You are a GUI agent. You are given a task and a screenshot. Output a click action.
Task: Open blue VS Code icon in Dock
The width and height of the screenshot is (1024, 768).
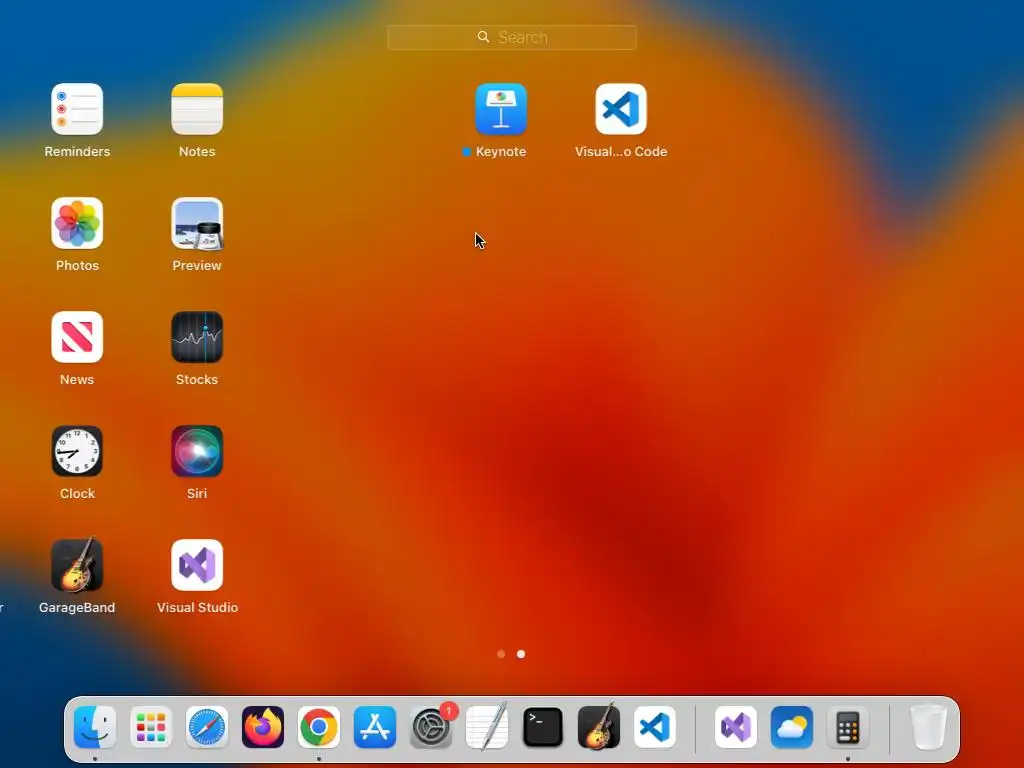655,727
